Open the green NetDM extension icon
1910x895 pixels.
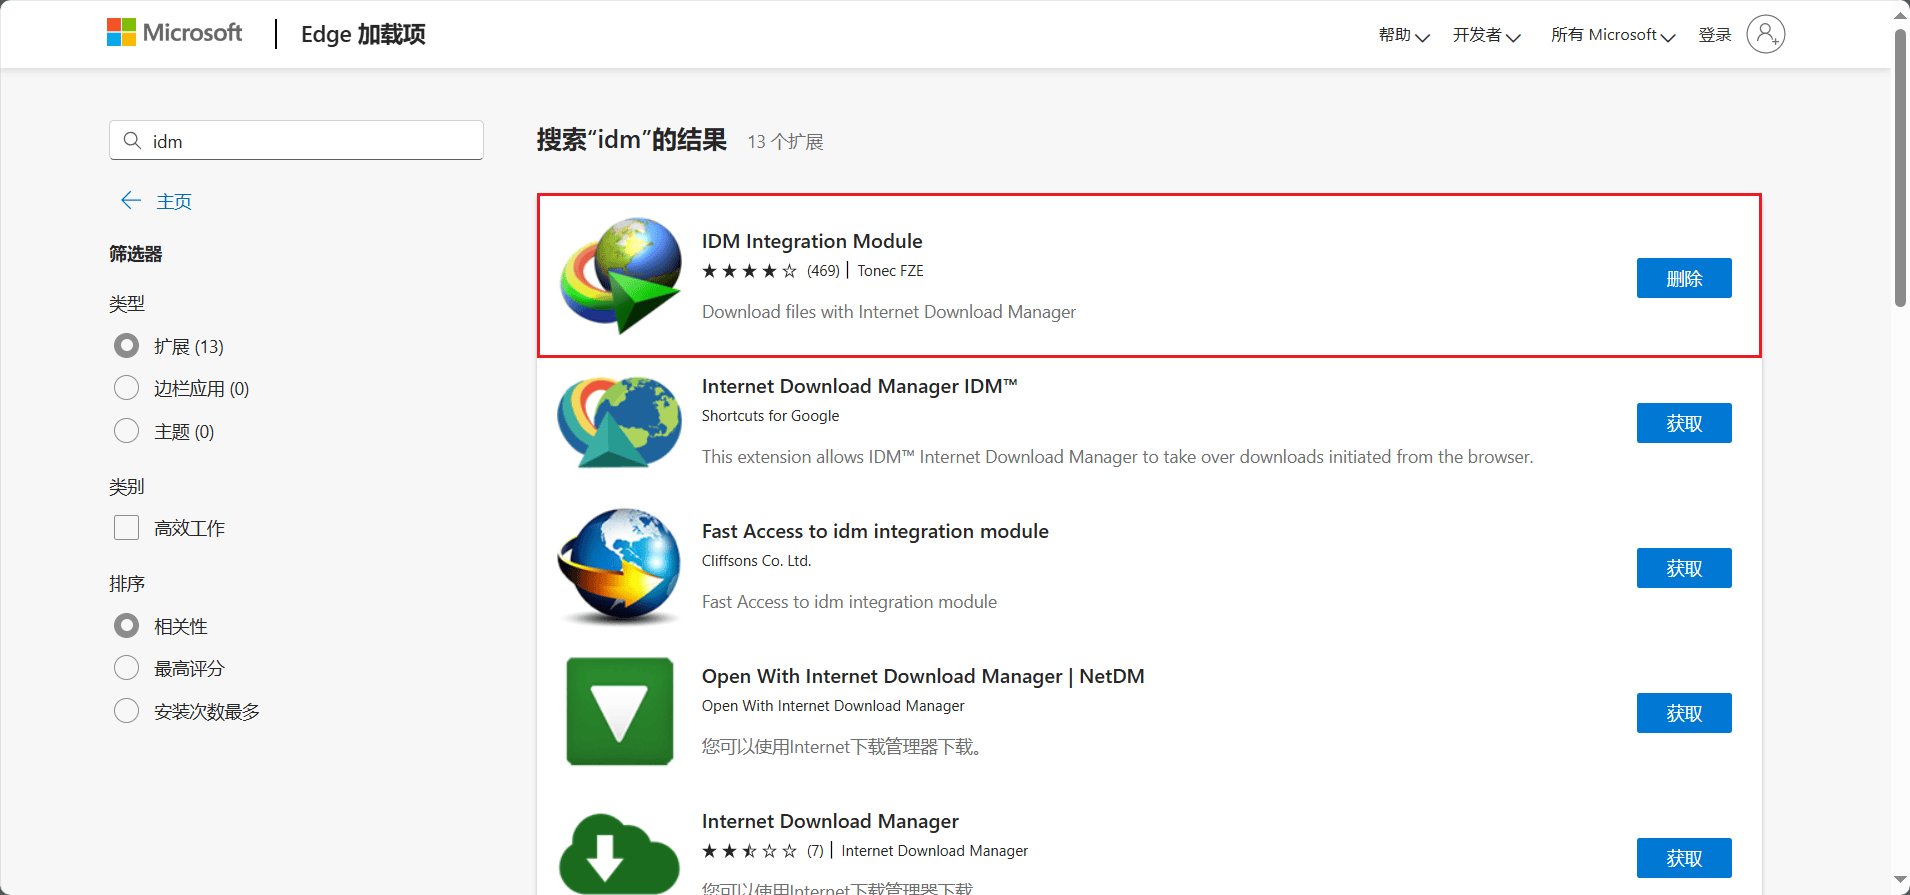[x=620, y=711]
